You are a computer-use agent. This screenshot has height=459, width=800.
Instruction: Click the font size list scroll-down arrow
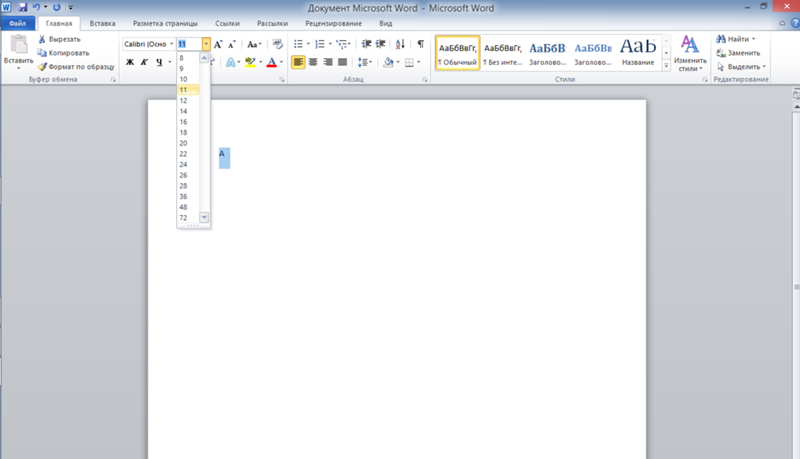(204, 218)
